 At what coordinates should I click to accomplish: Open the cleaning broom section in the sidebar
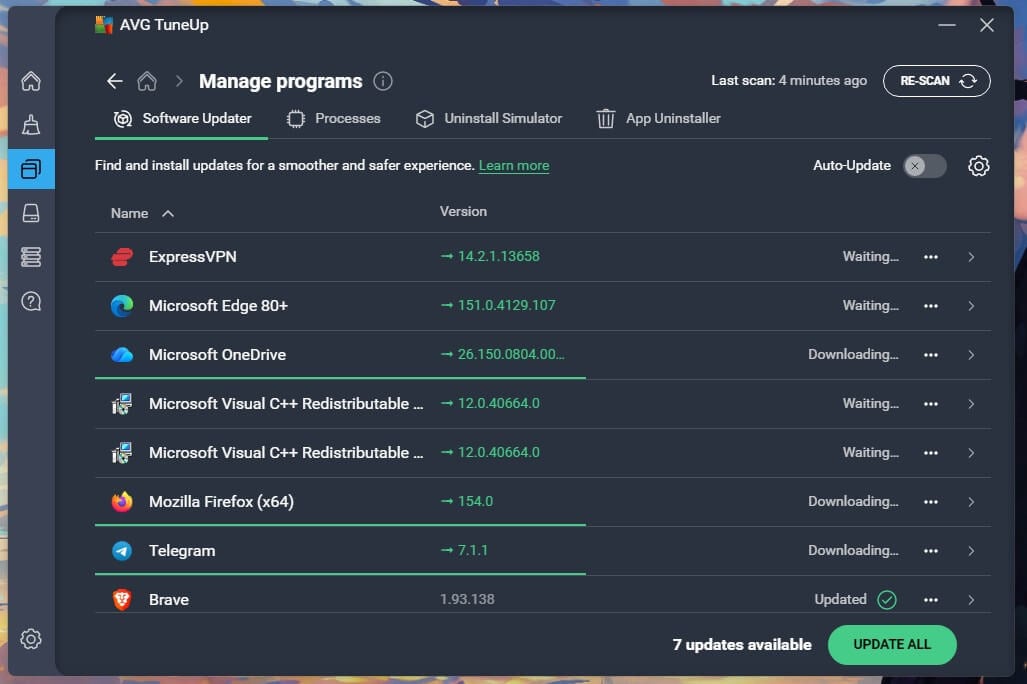pos(31,124)
